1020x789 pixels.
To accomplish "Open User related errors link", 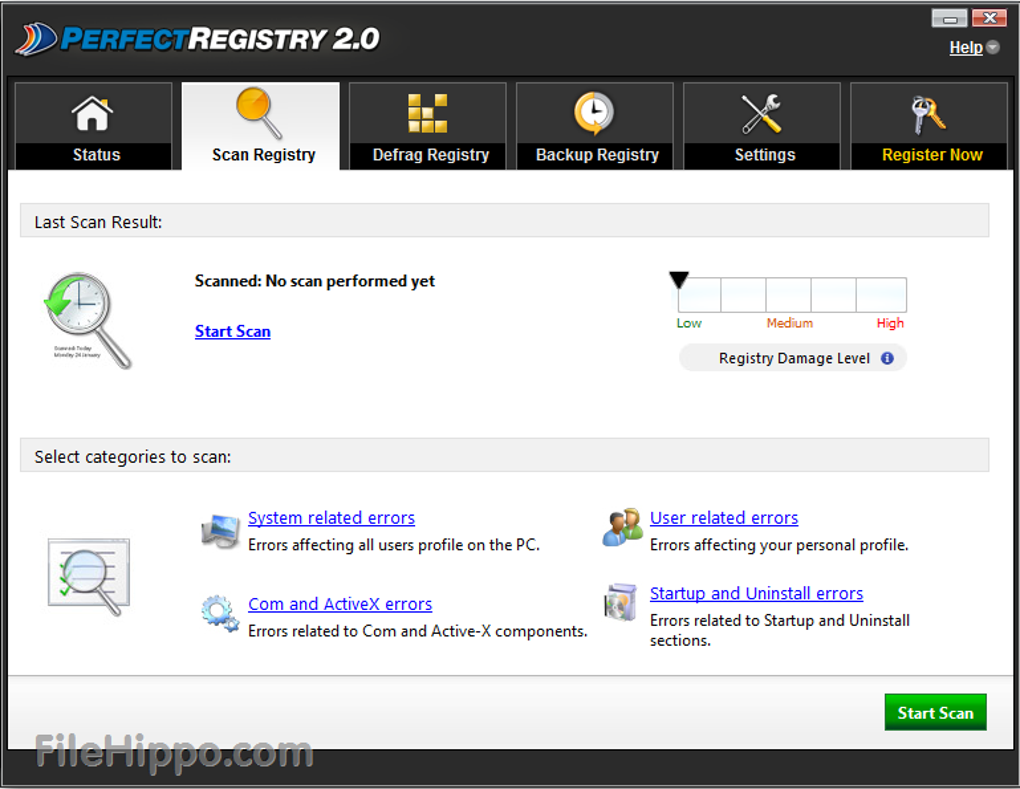I will (724, 518).
